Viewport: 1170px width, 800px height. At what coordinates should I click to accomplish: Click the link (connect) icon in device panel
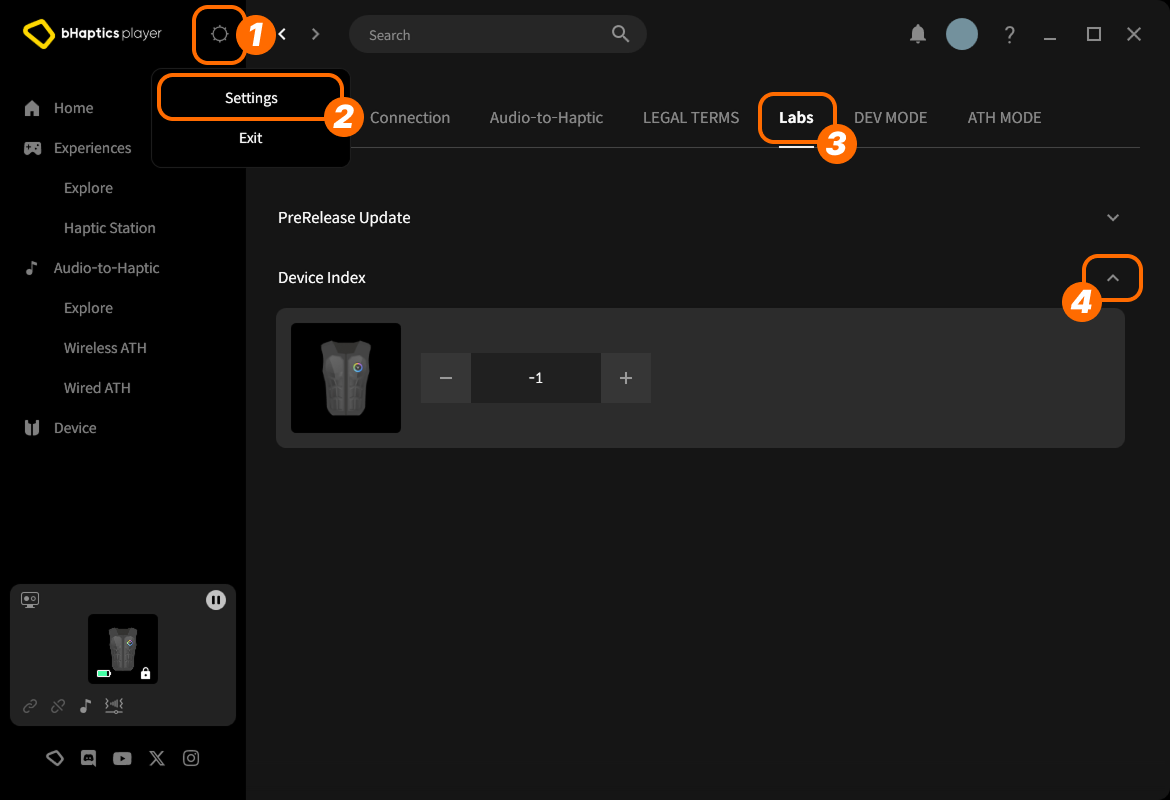(30, 706)
